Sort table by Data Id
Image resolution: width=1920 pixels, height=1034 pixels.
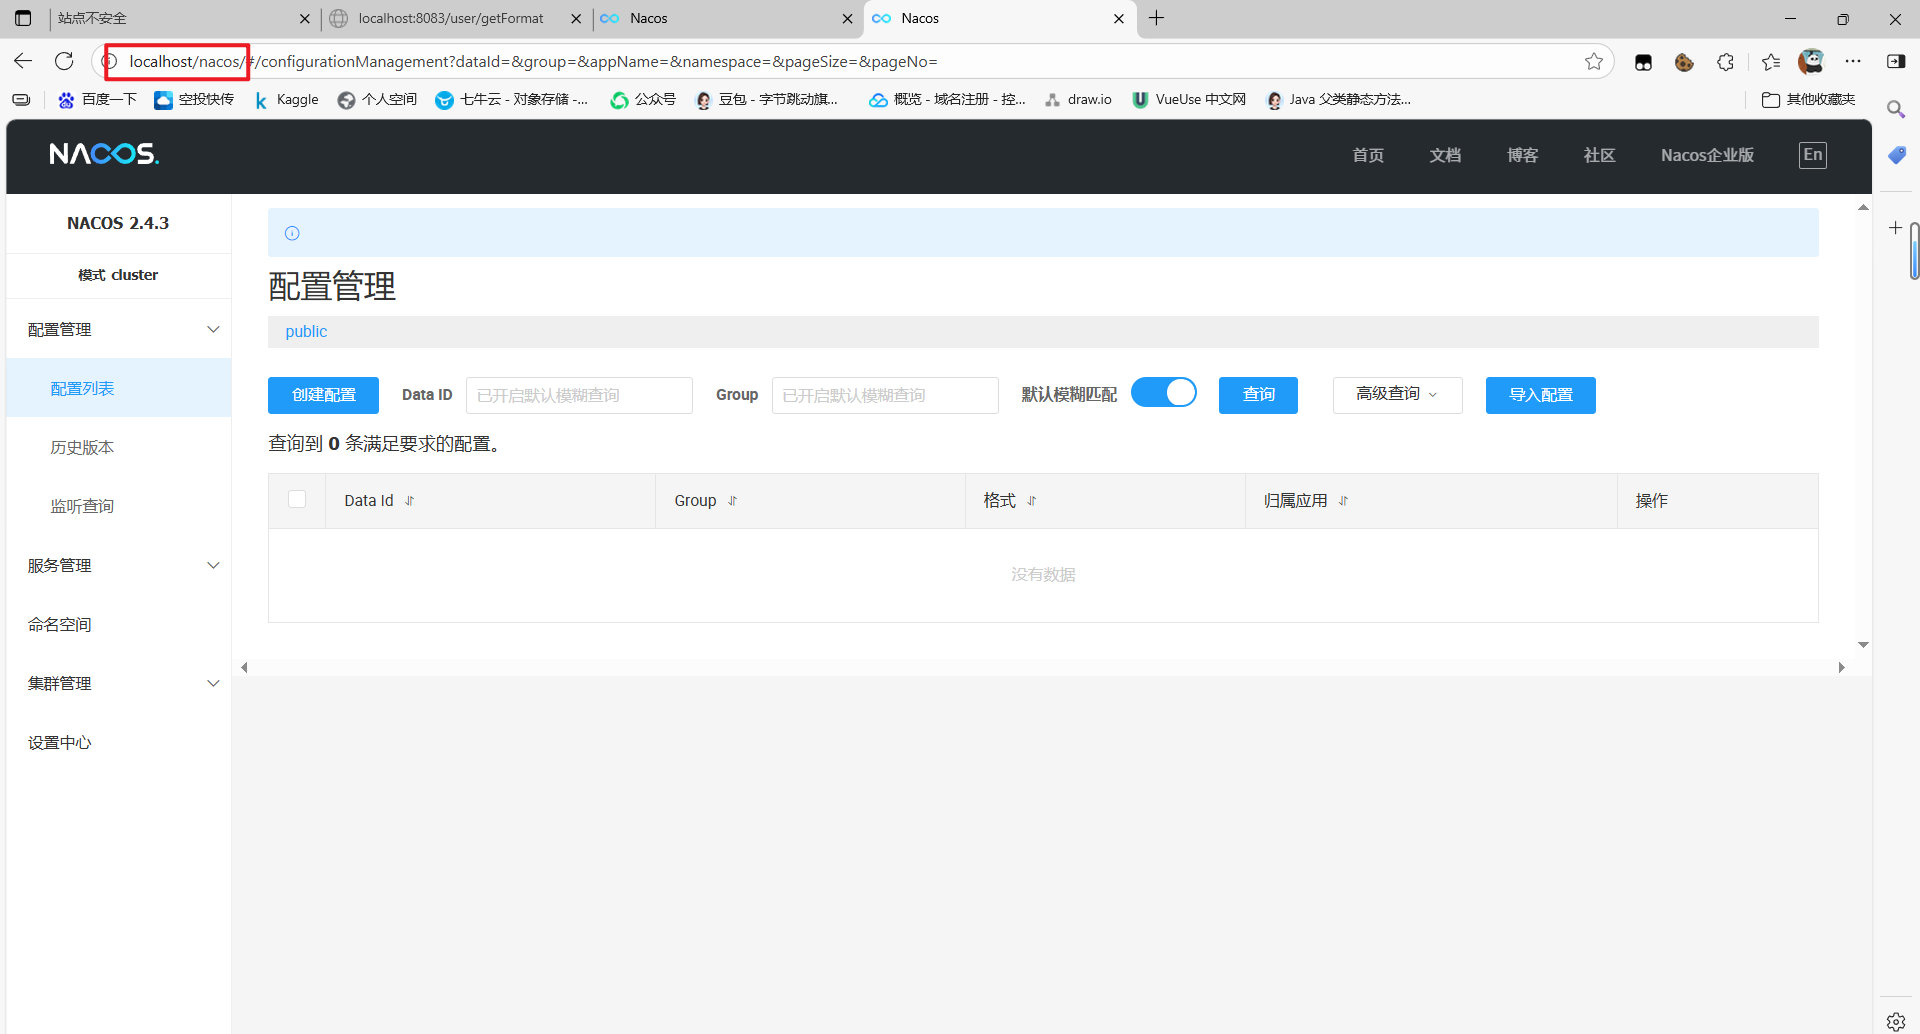(x=409, y=501)
